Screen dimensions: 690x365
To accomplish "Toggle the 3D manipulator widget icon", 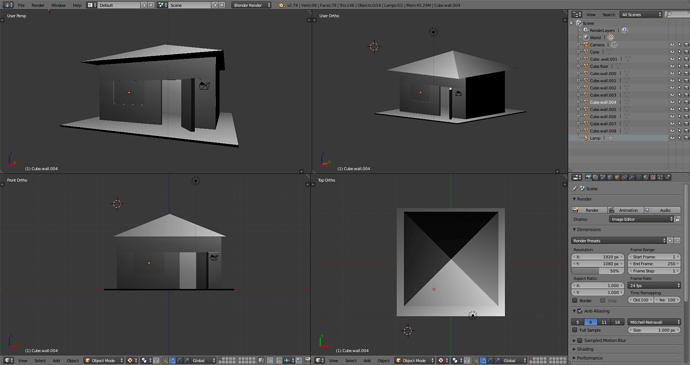I will [165, 360].
